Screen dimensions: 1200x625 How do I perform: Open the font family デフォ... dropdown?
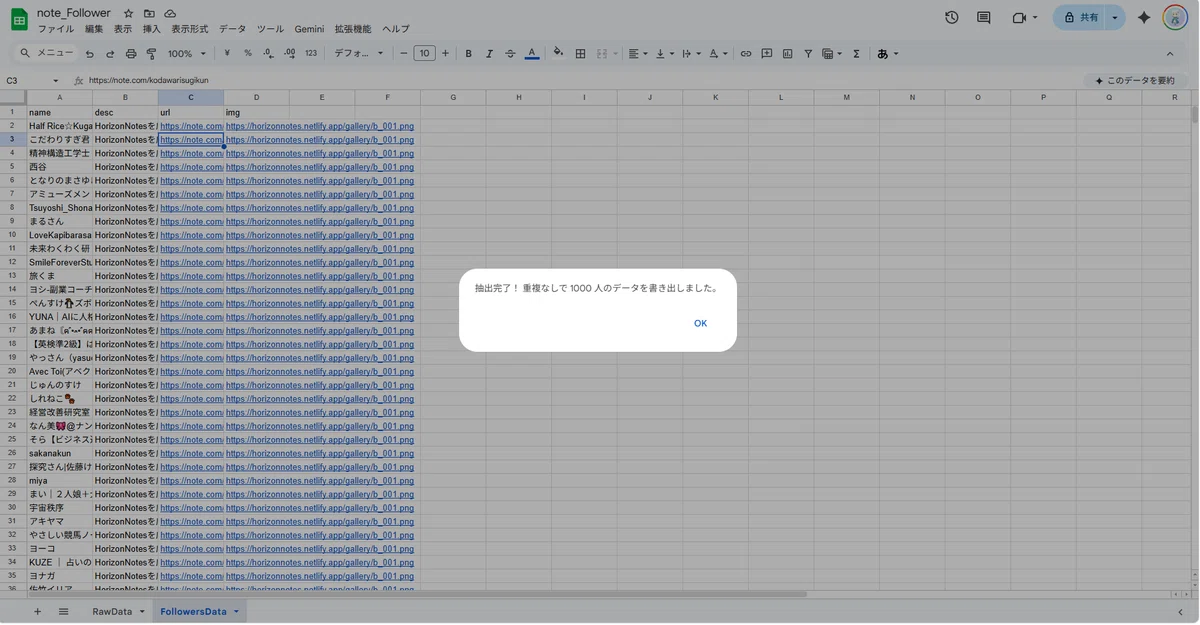coord(359,54)
